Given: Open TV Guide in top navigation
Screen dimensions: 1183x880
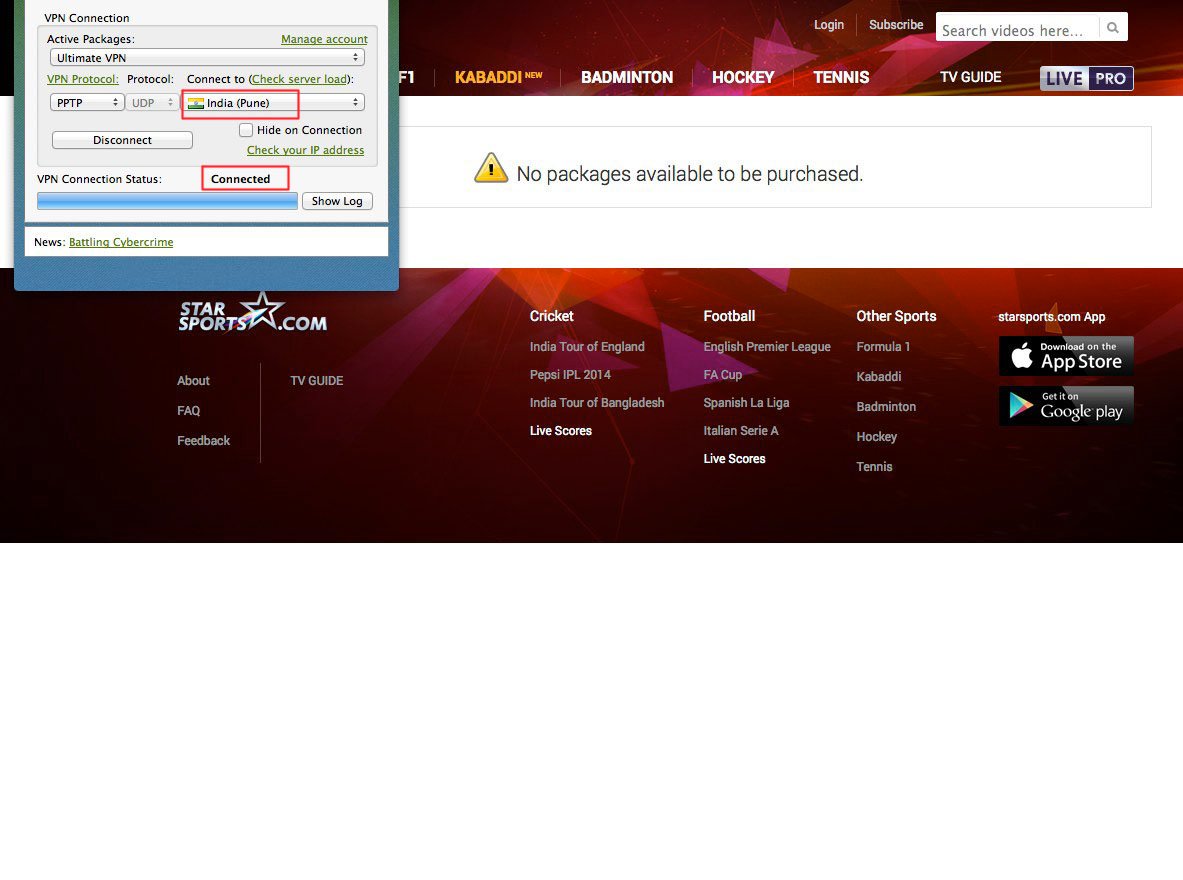Looking at the screenshot, I should click(970, 77).
